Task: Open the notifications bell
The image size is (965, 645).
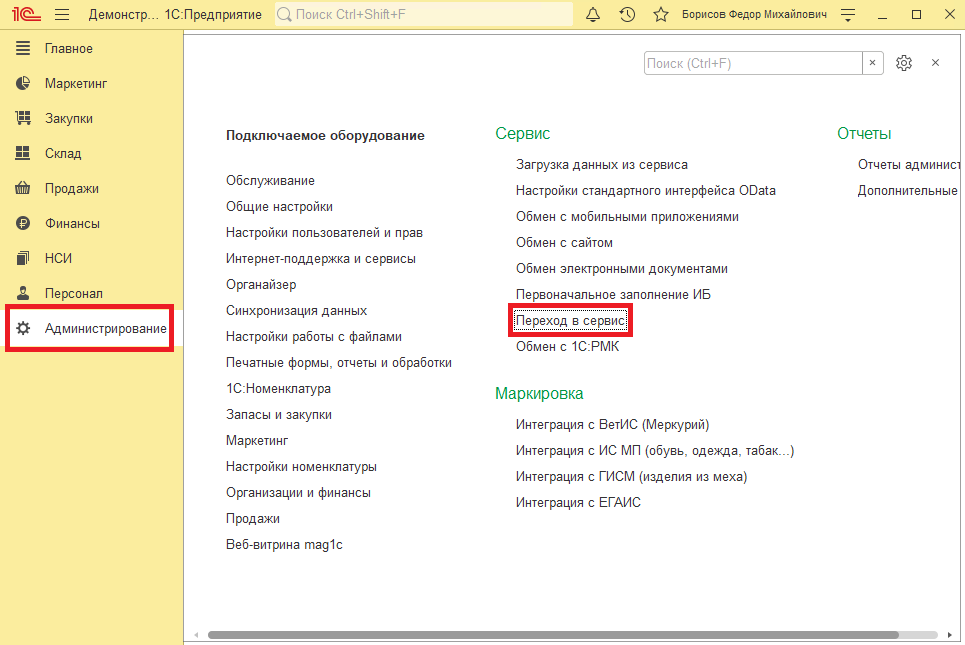Action: (593, 14)
